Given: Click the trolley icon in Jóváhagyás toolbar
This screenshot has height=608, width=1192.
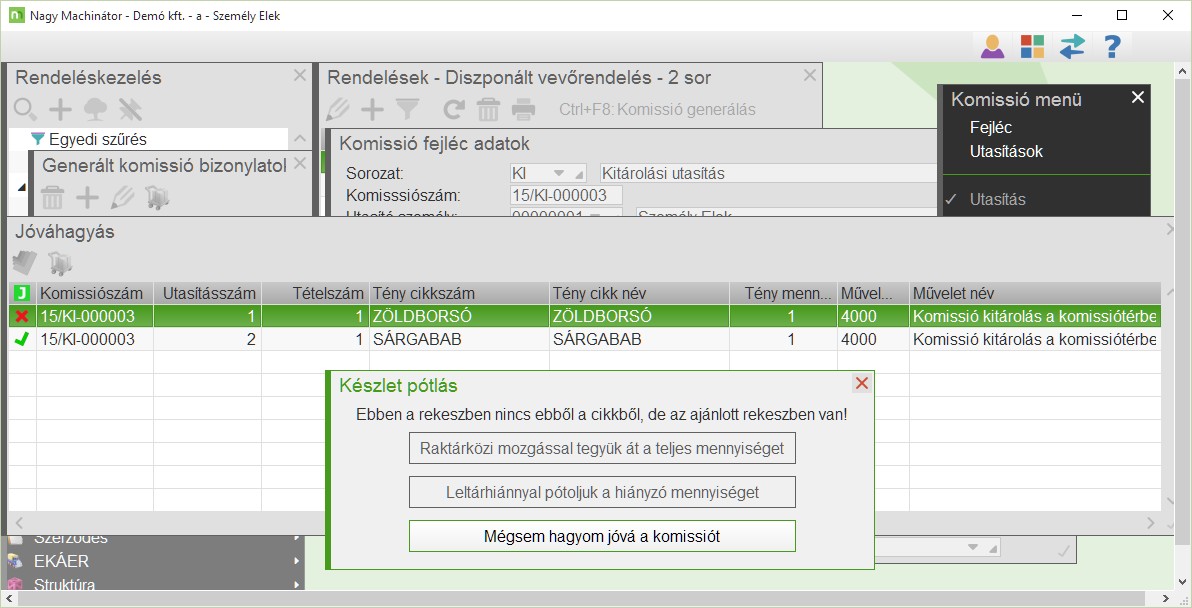Looking at the screenshot, I should 60,263.
